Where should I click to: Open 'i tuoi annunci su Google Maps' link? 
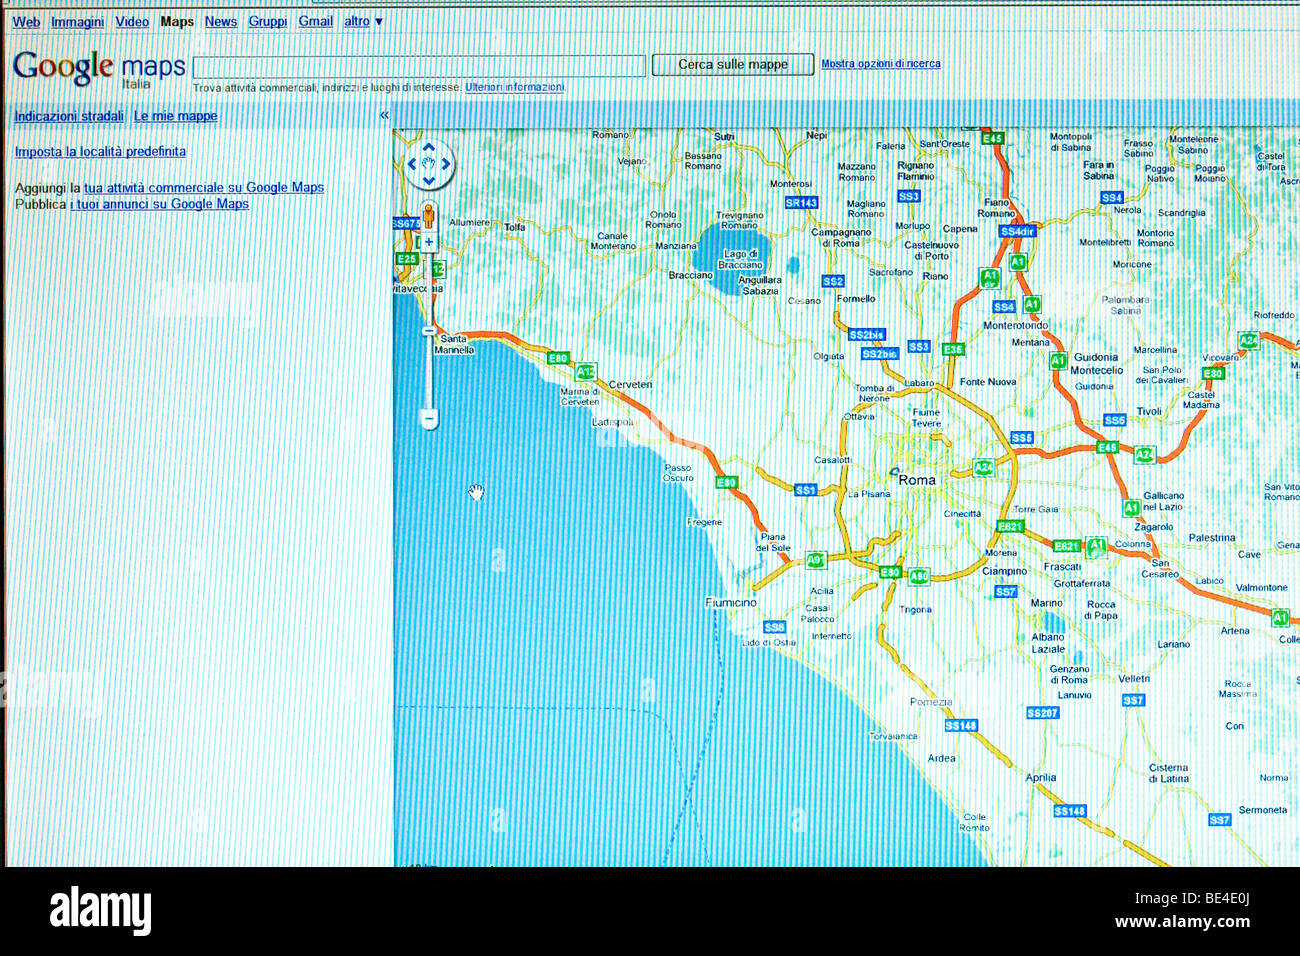[x=159, y=204]
